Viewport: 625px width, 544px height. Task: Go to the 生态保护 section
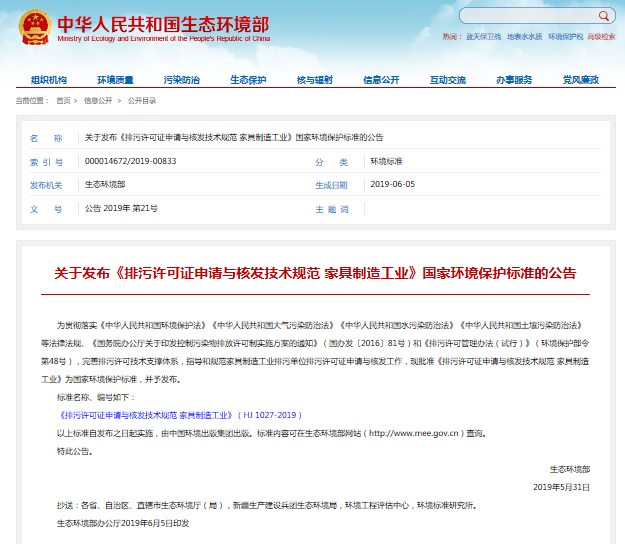click(248, 79)
